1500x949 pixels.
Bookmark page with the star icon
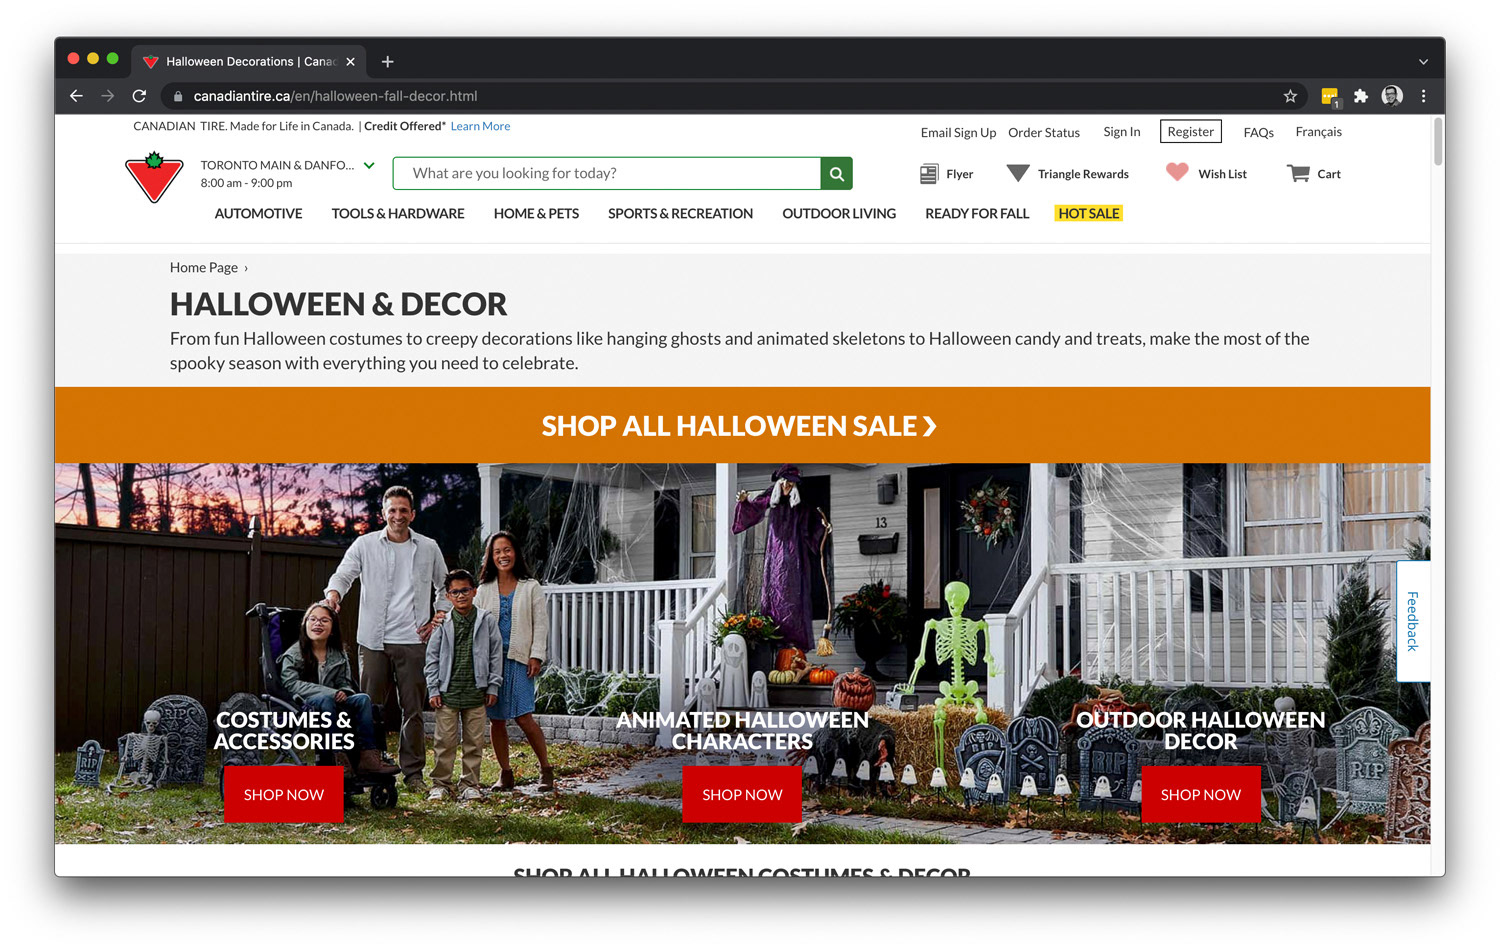tap(1290, 96)
